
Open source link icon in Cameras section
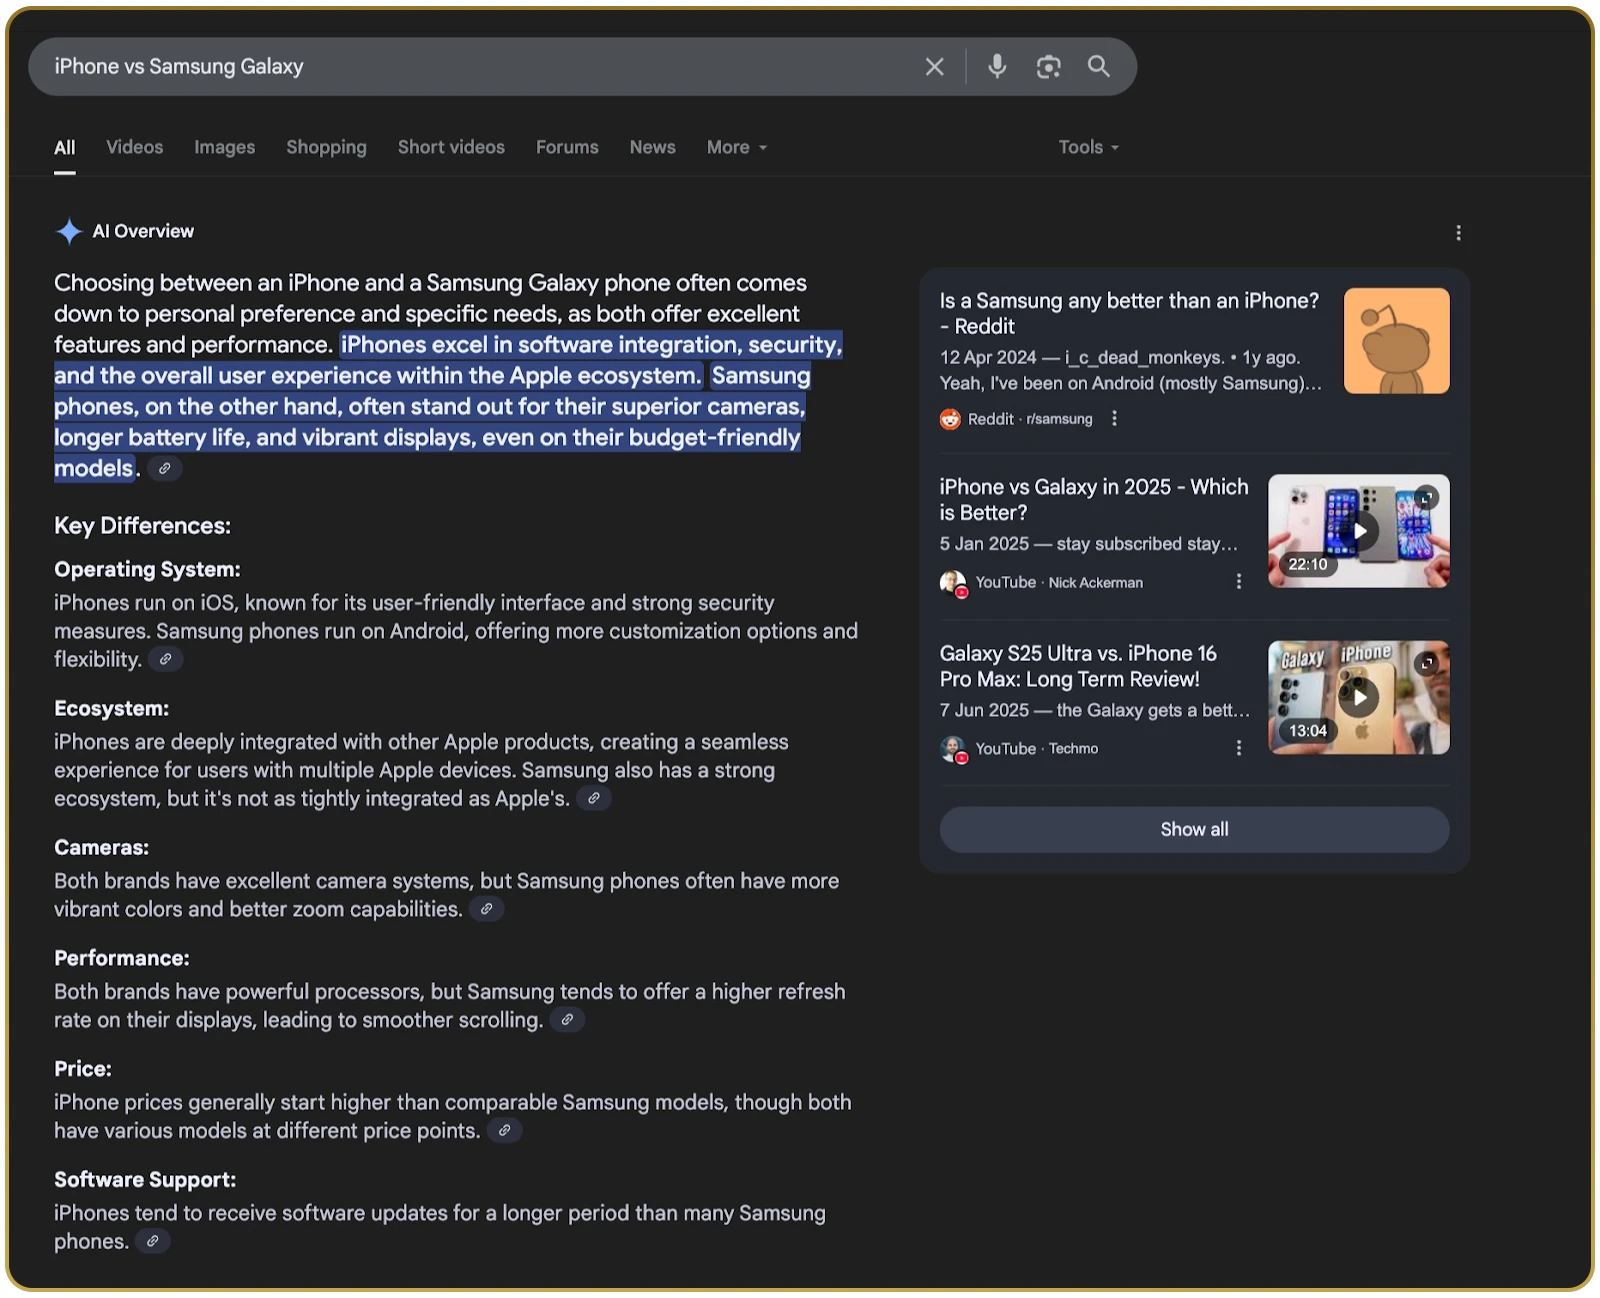click(x=487, y=909)
